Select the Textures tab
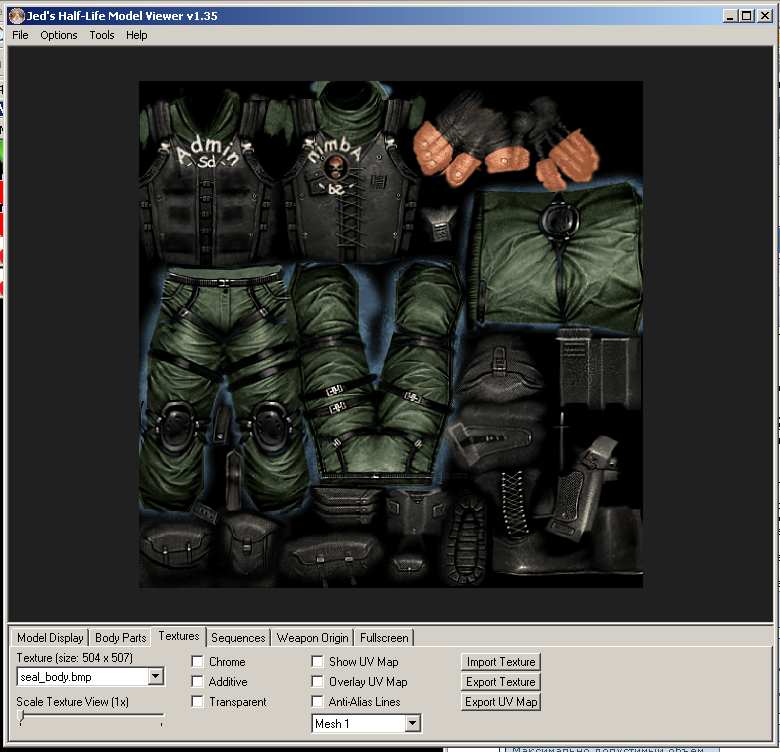The width and height of the screenshot is (780, 752). [x=179, y=636]
